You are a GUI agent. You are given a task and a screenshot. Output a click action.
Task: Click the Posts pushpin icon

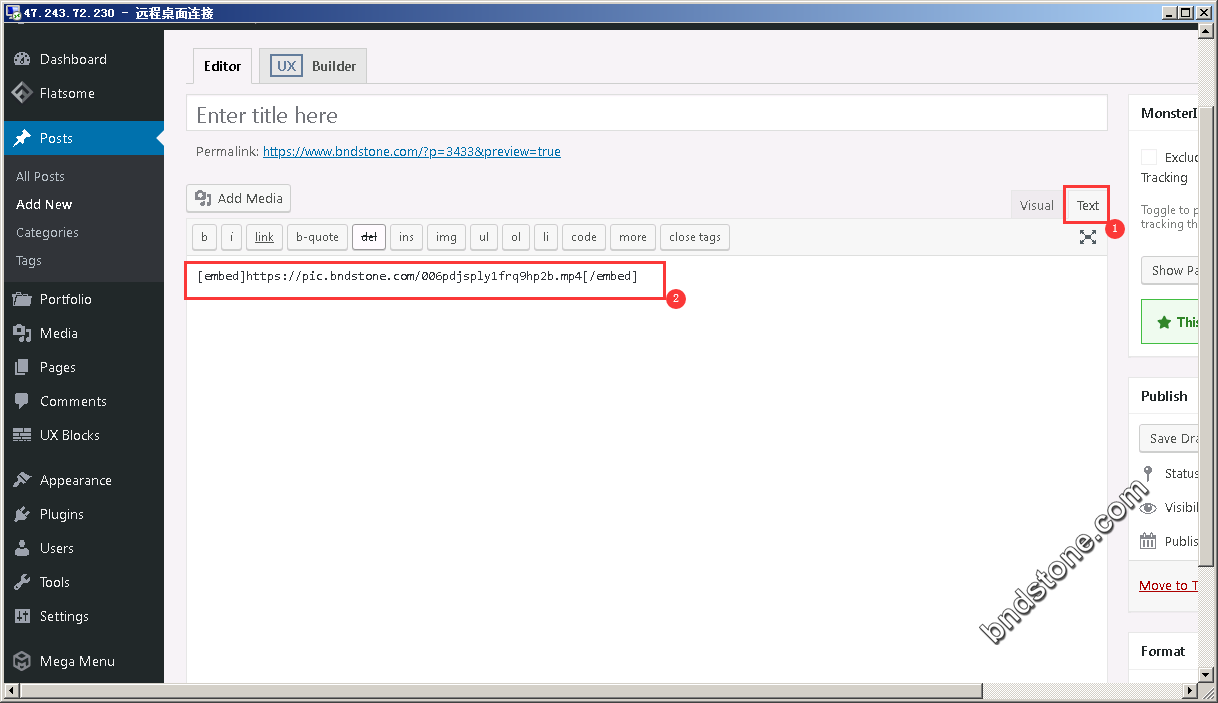tap(22, 138)
